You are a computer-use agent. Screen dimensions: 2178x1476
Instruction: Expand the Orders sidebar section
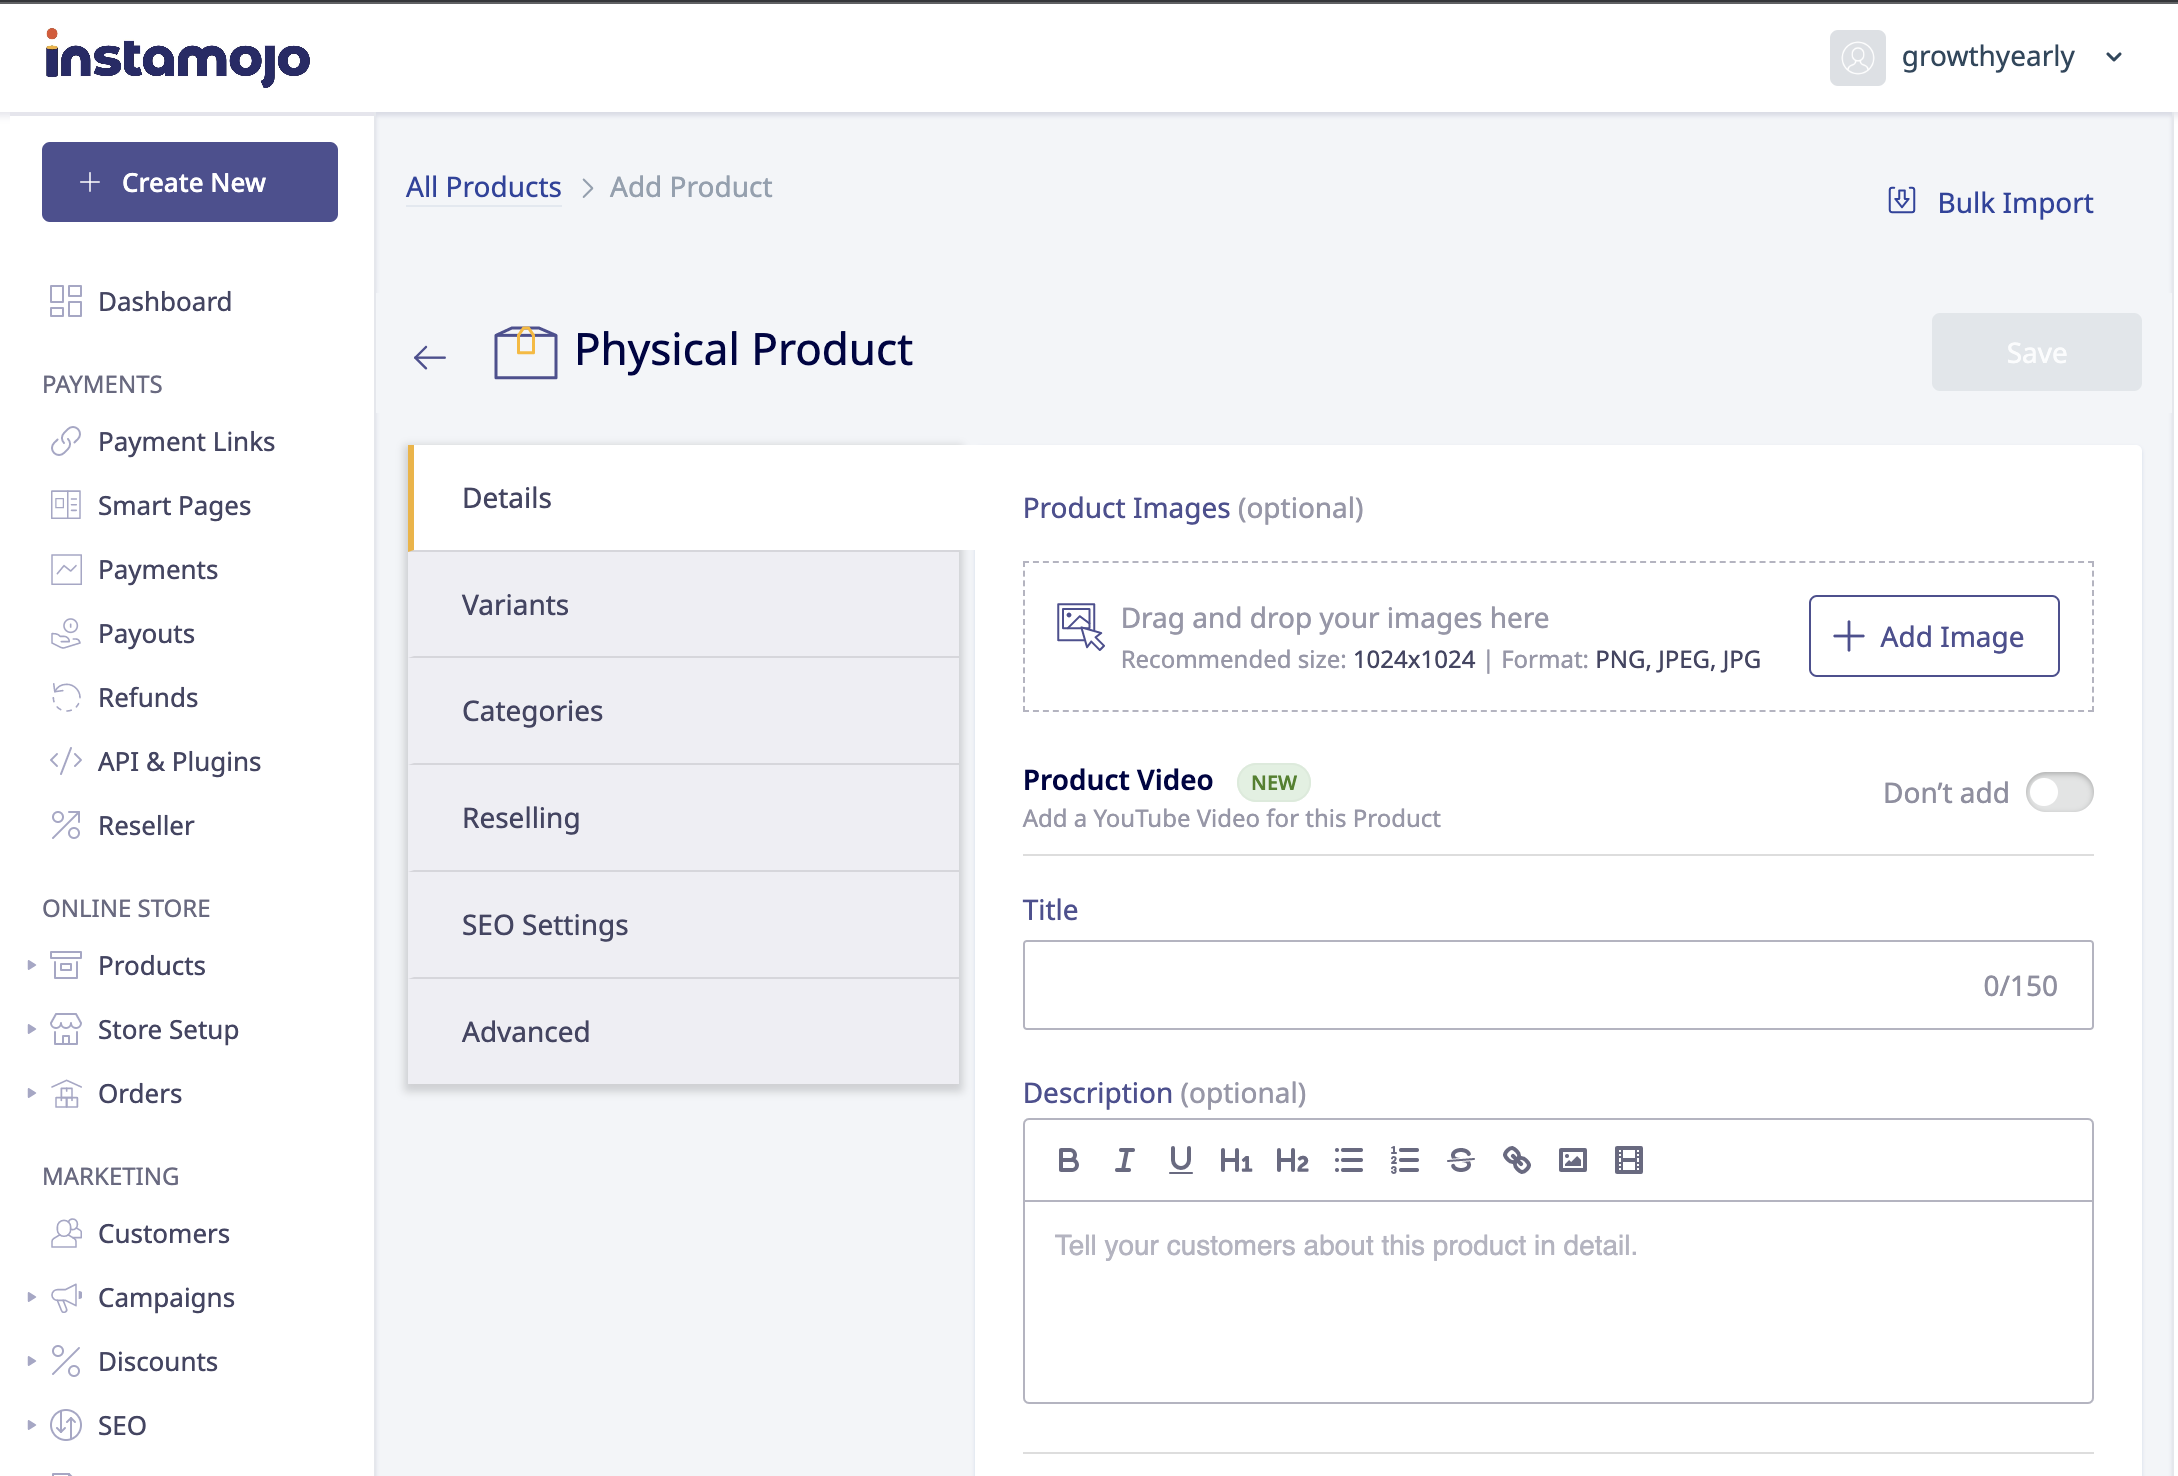31,1093
